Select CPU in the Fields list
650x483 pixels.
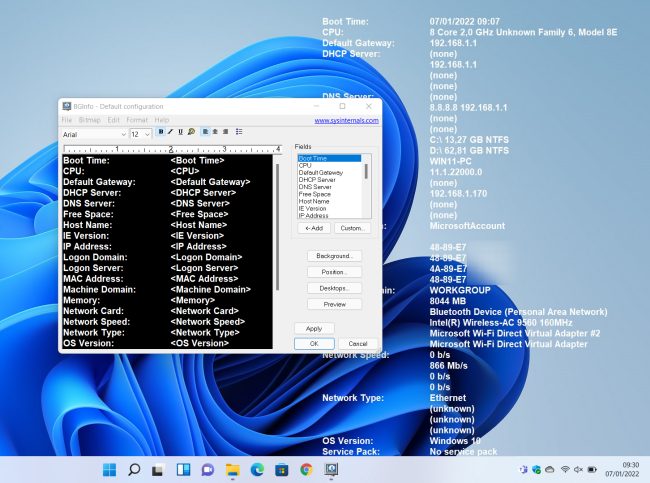click(330, 165)
